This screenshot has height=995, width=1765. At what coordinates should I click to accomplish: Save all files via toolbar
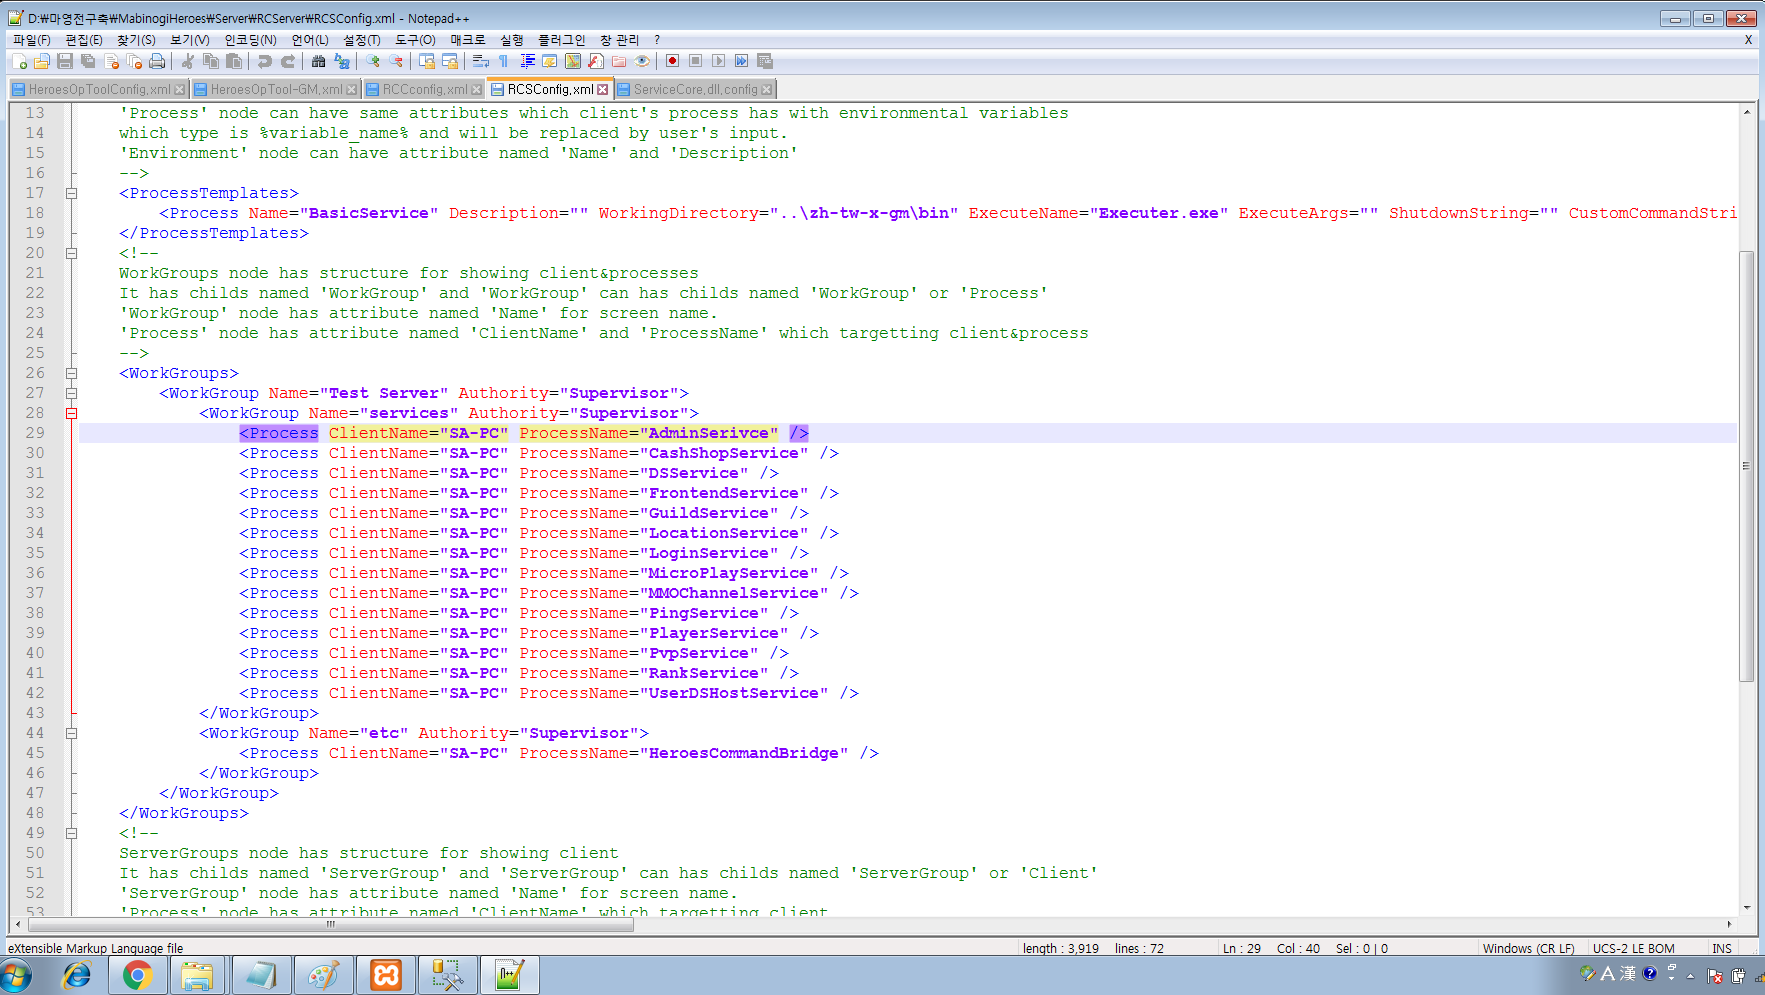click(88, 62)
